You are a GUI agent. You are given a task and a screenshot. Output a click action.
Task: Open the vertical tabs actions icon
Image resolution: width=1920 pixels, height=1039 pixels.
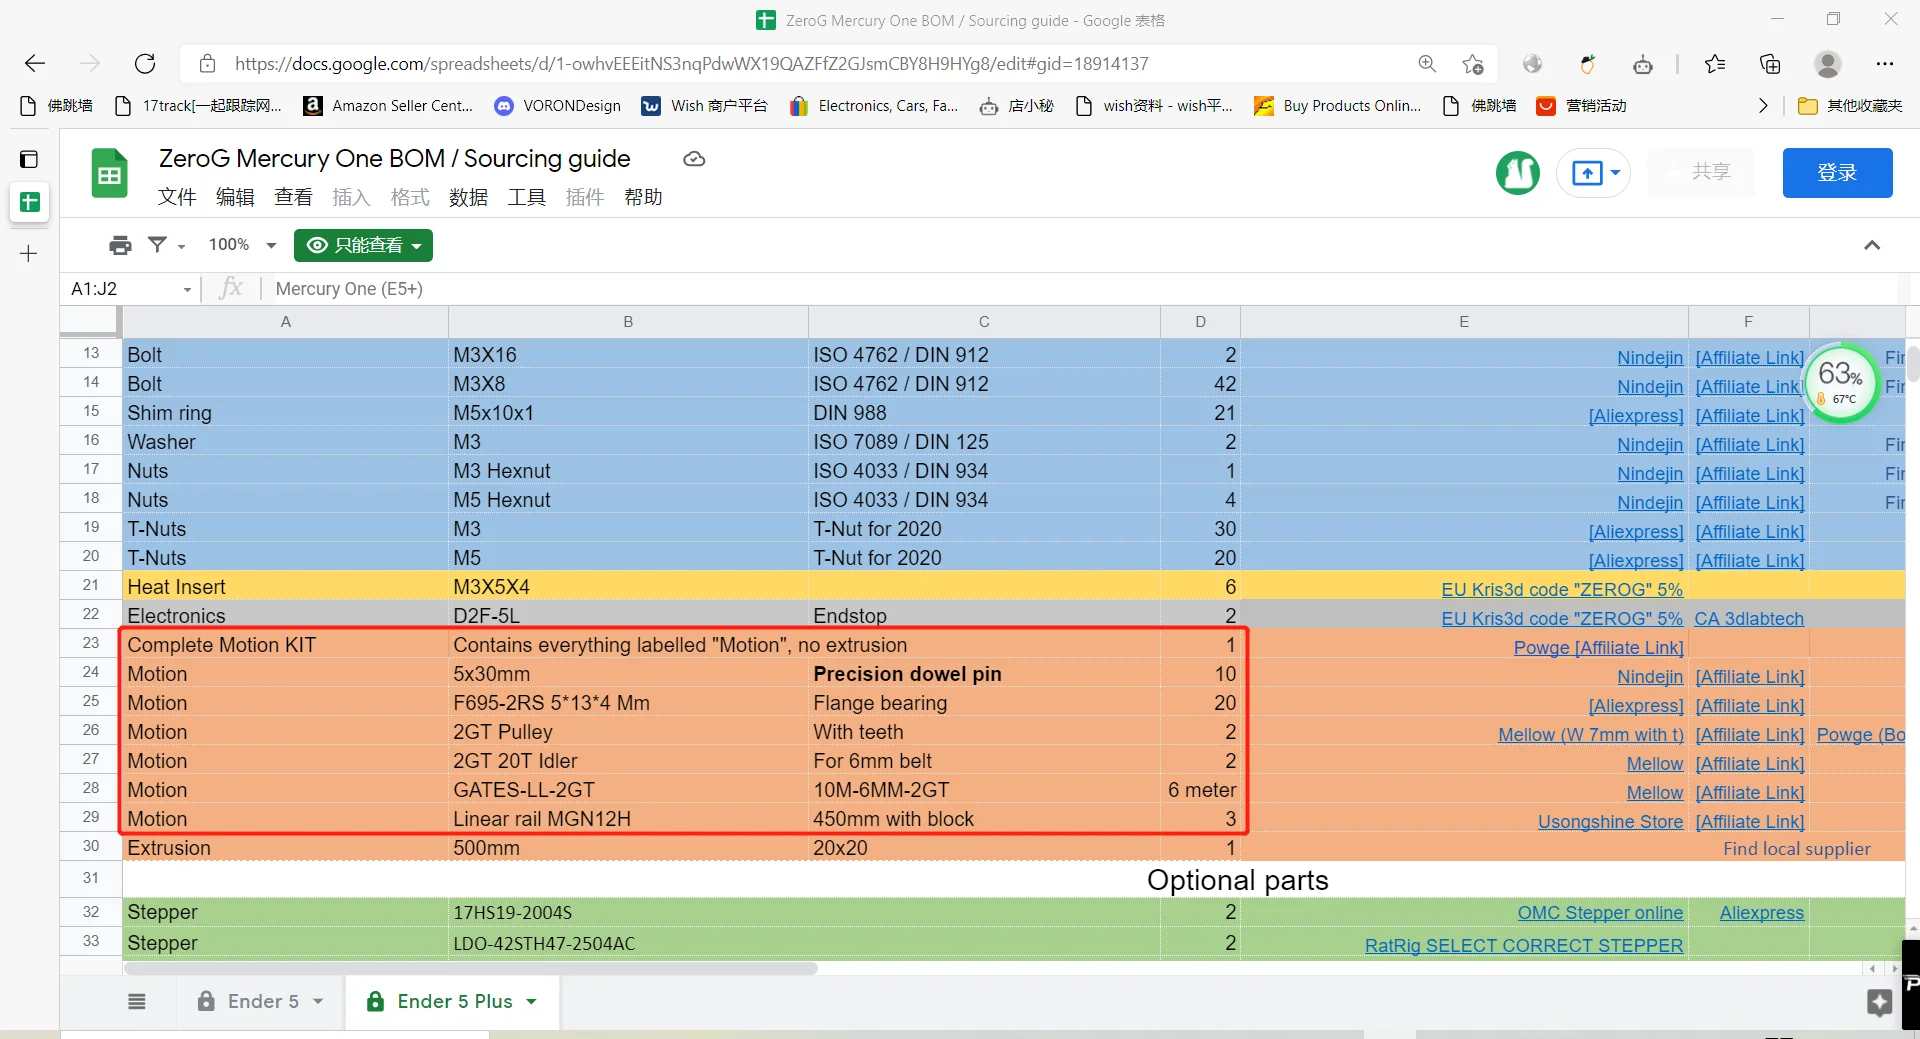(x=29, y=159)
